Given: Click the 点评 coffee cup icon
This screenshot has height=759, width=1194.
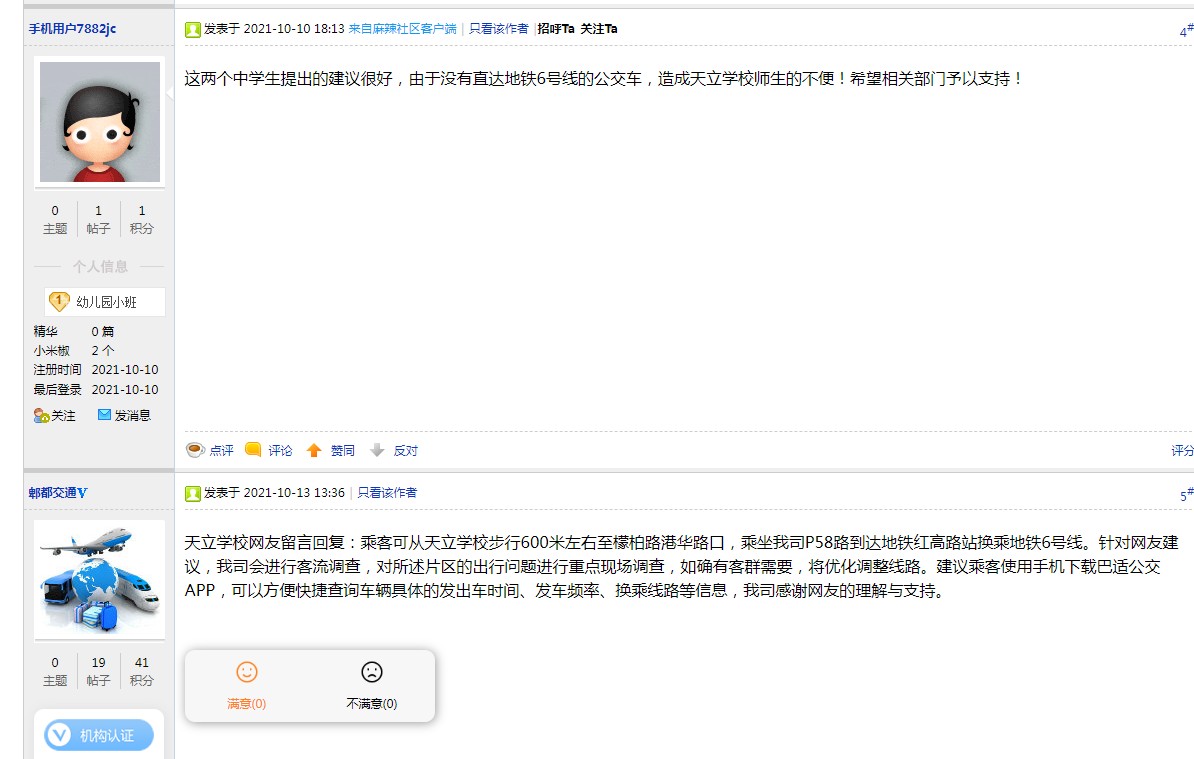Looking at the screenshot, I should point(195,450).
